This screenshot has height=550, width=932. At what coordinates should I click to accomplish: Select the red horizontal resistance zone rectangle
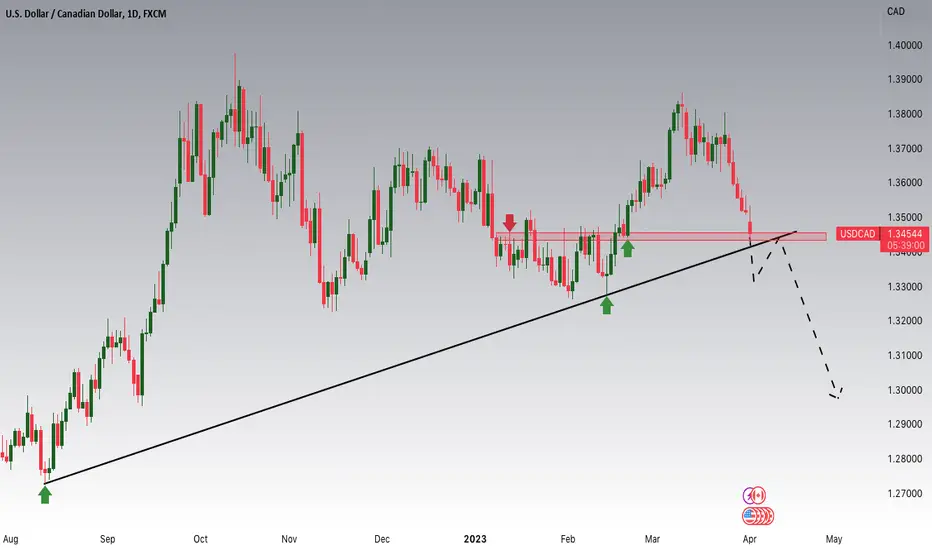(x=661, y=237)
